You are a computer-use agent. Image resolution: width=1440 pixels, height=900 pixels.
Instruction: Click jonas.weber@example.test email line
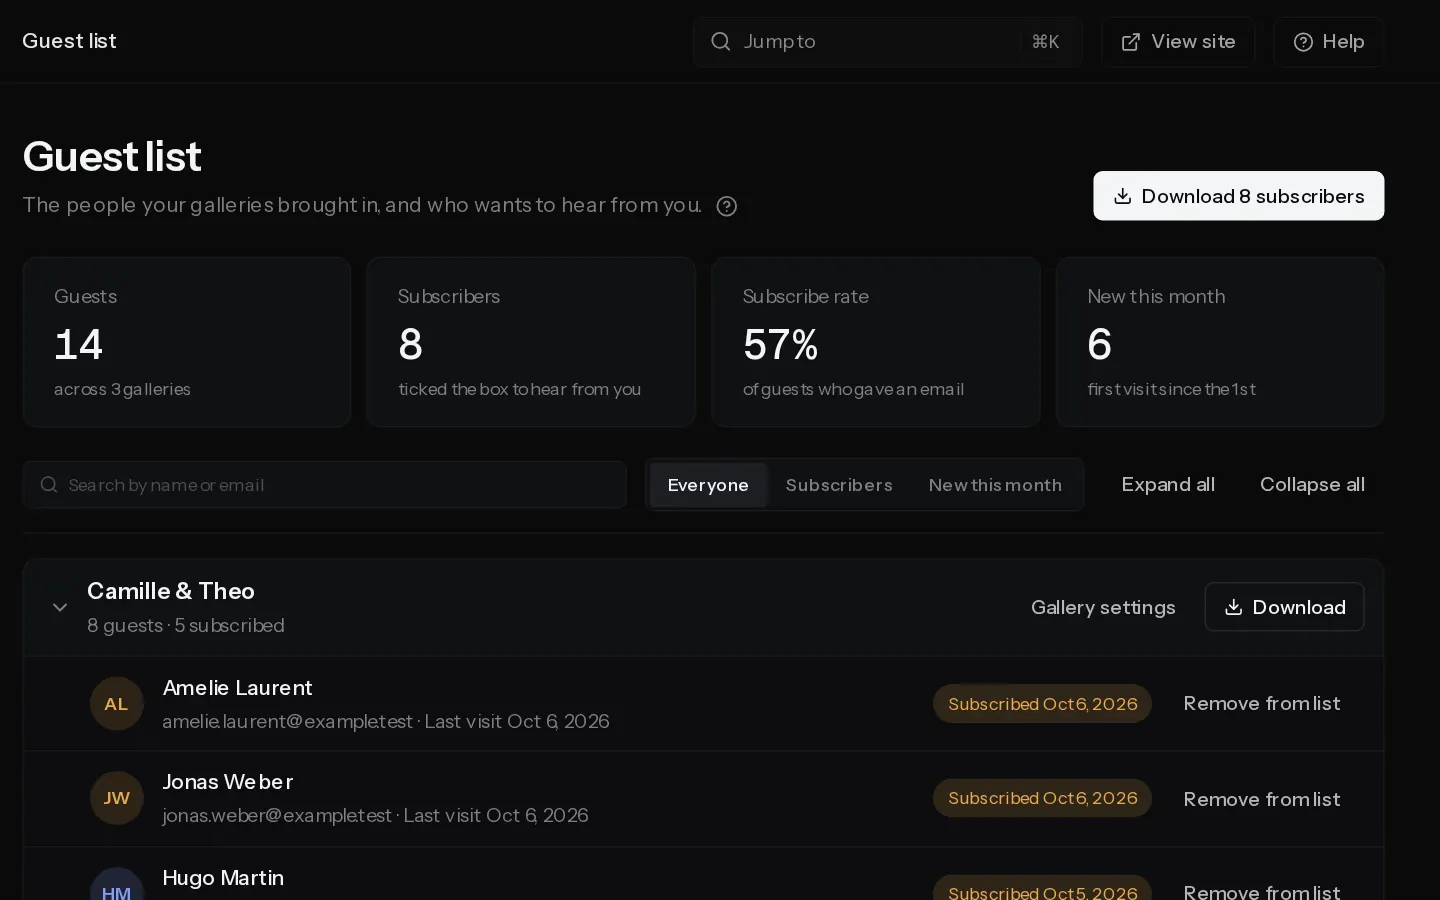click(x=375, y=816)
